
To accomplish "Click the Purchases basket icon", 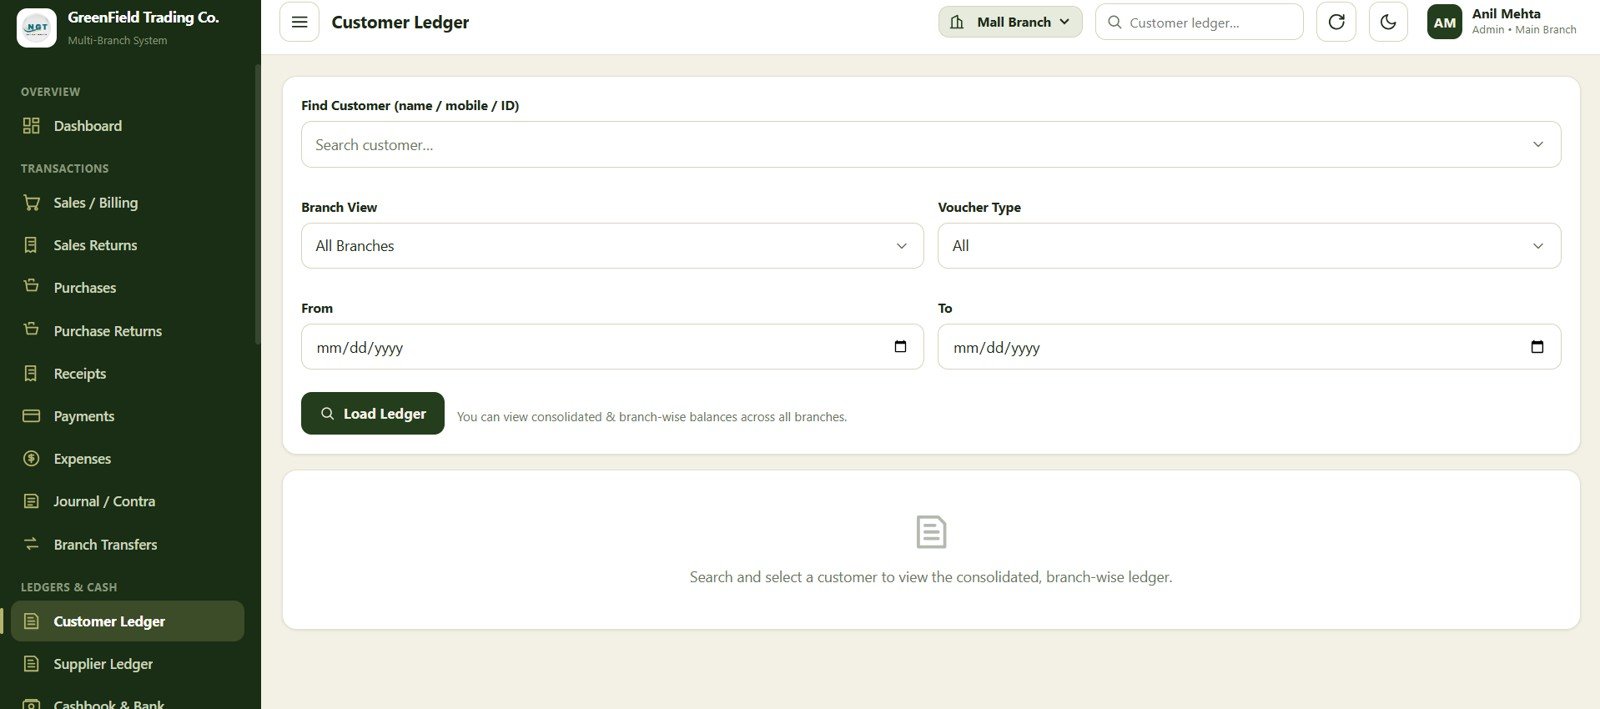I will pyautogui.click(x=31, y=286).
